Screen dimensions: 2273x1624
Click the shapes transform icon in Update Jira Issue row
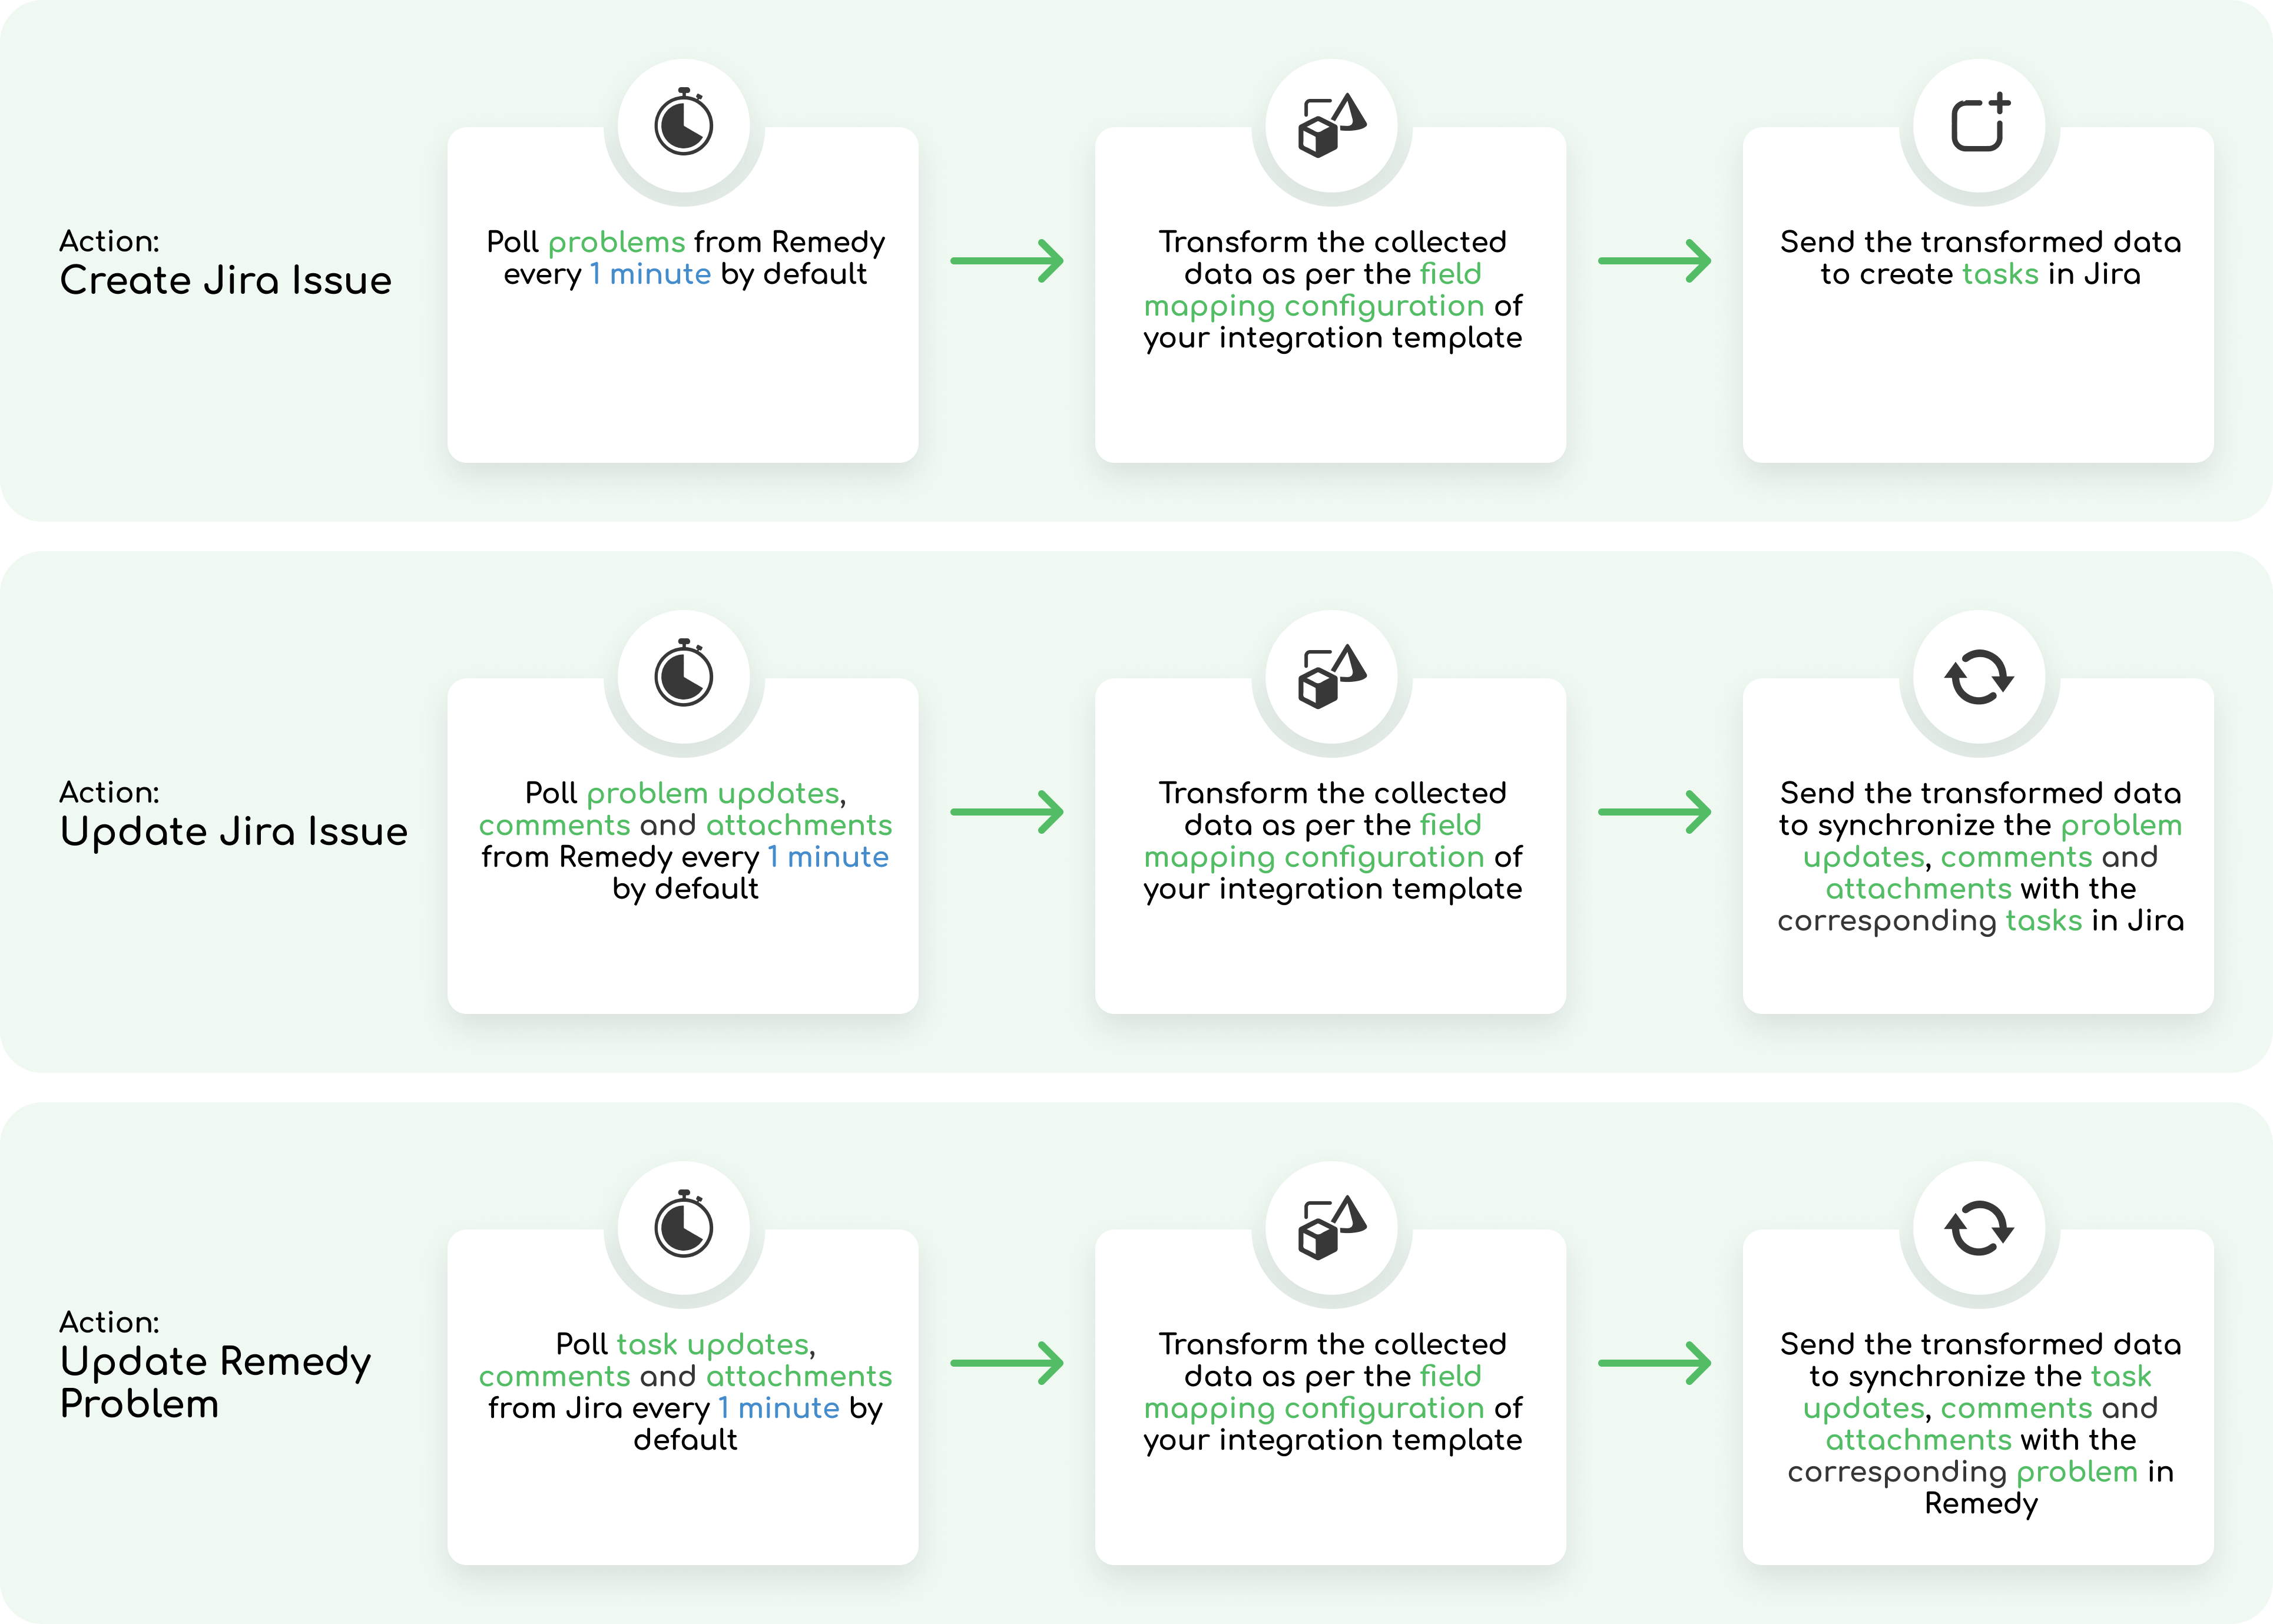coord(1331,676)
